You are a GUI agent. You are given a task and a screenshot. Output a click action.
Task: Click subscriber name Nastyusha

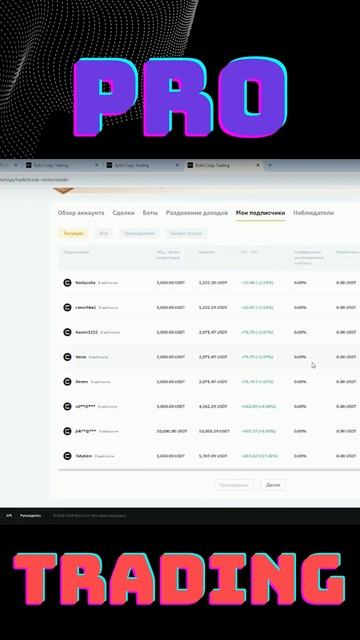click(x=85, y=282)
